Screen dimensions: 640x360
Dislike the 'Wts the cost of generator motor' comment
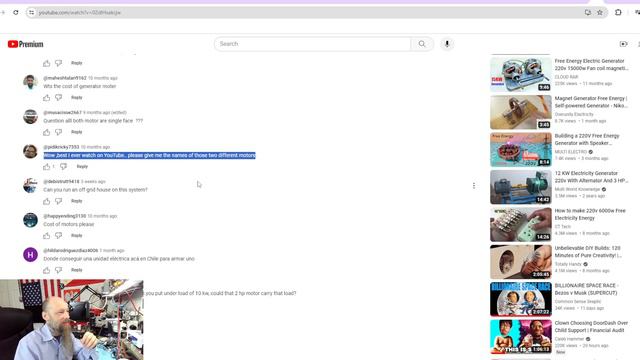click(x=59, y=98)
